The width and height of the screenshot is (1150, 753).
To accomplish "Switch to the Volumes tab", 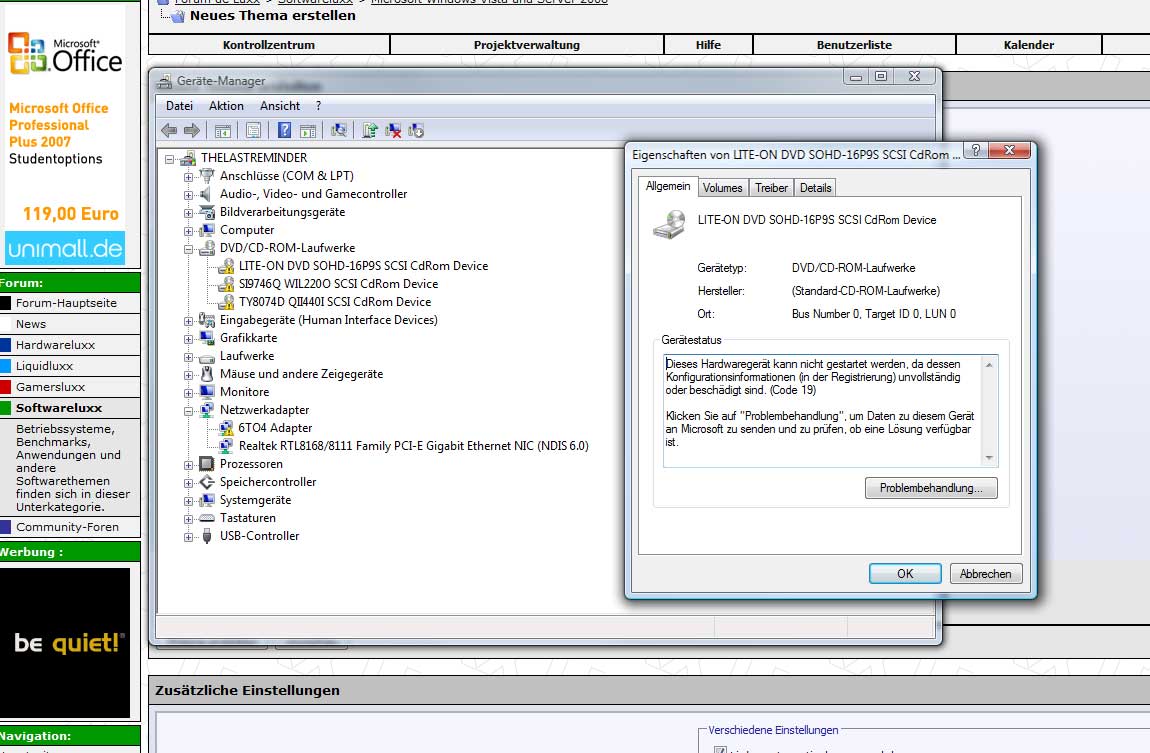I will [722, 188].
